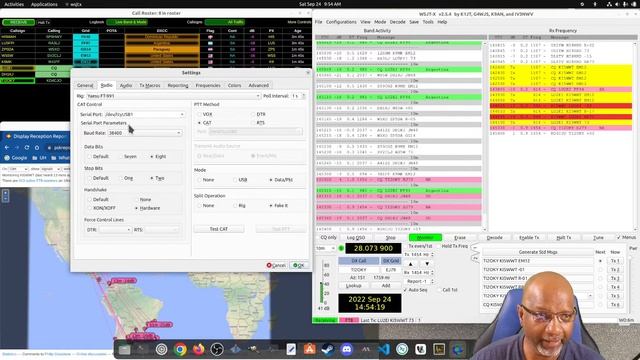Open Discord from the dock
The height and width of the screenshot is (360, 640).
click(x=347, y=349)
